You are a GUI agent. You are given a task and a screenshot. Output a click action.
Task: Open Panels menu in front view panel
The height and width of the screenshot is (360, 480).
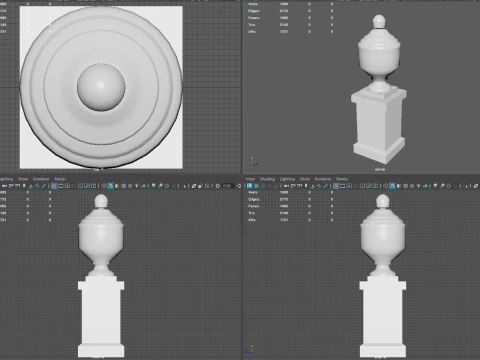[x=60, y=179]
